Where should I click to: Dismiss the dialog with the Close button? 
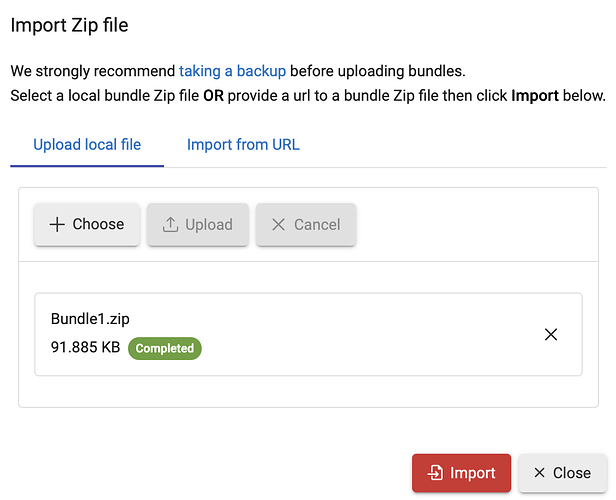(x=562, y=473)
